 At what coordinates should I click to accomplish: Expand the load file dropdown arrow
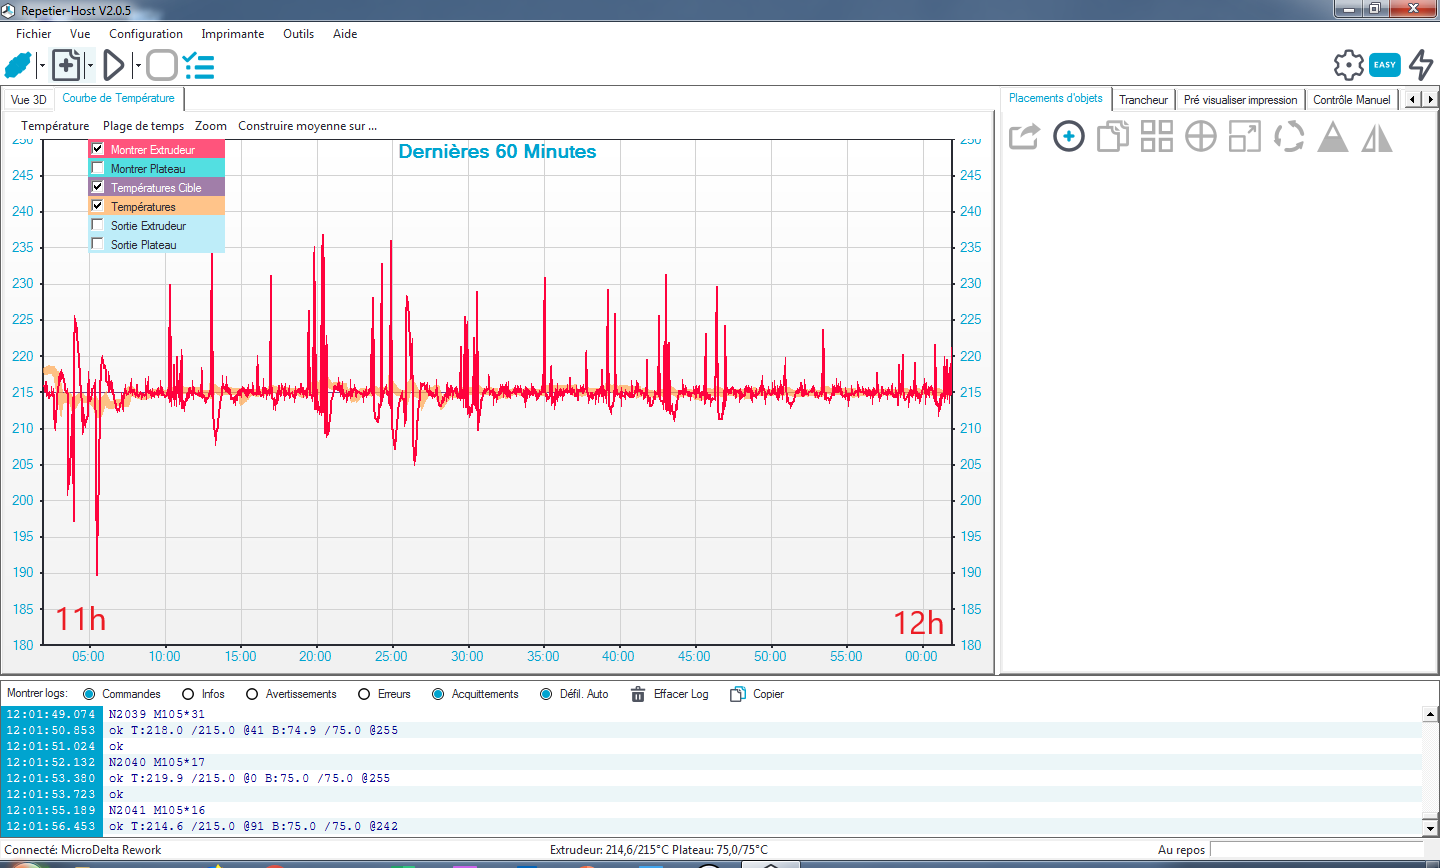click(90, 66)
